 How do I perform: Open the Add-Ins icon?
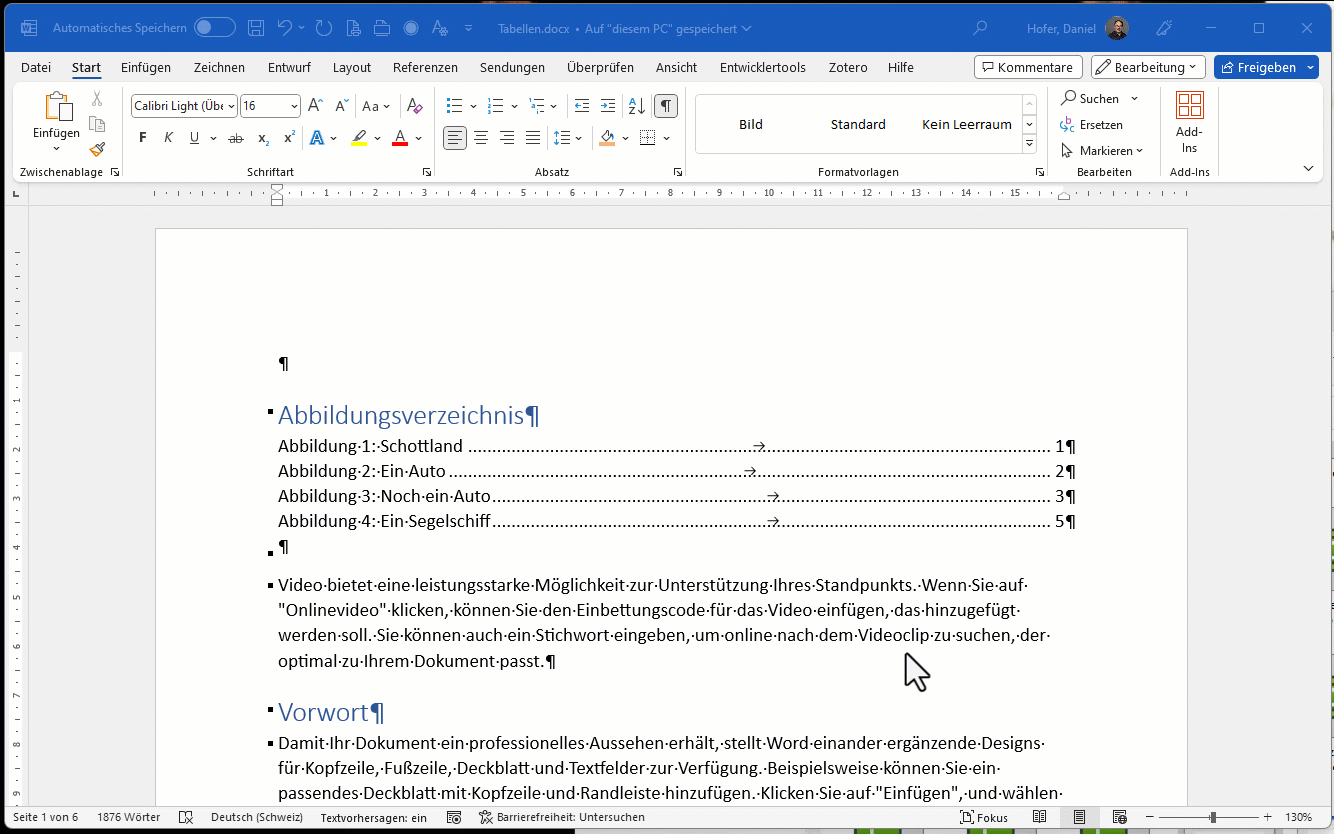tap(1189, 122)
